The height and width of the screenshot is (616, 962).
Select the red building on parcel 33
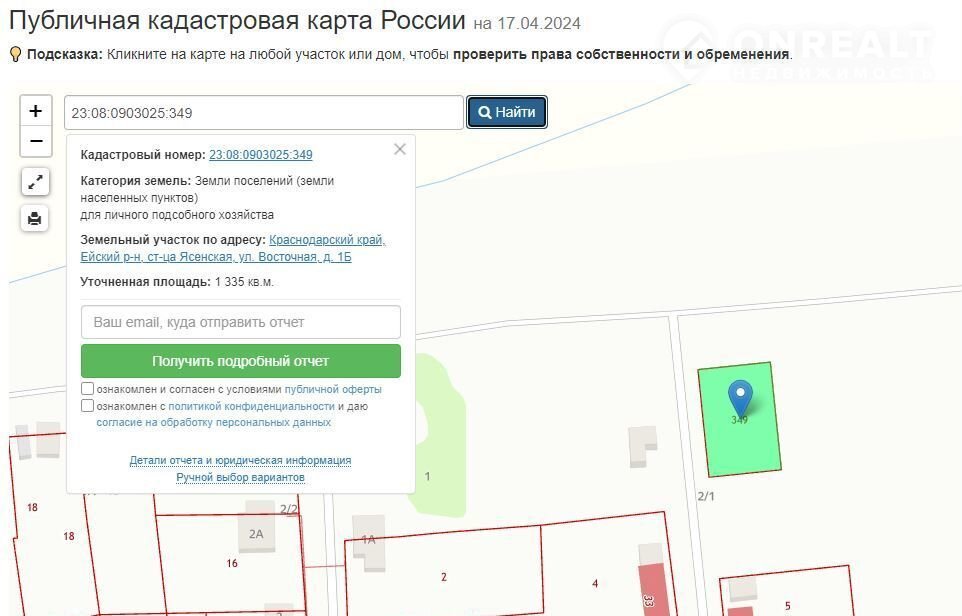pyautogui.click(x=652, y=590)
